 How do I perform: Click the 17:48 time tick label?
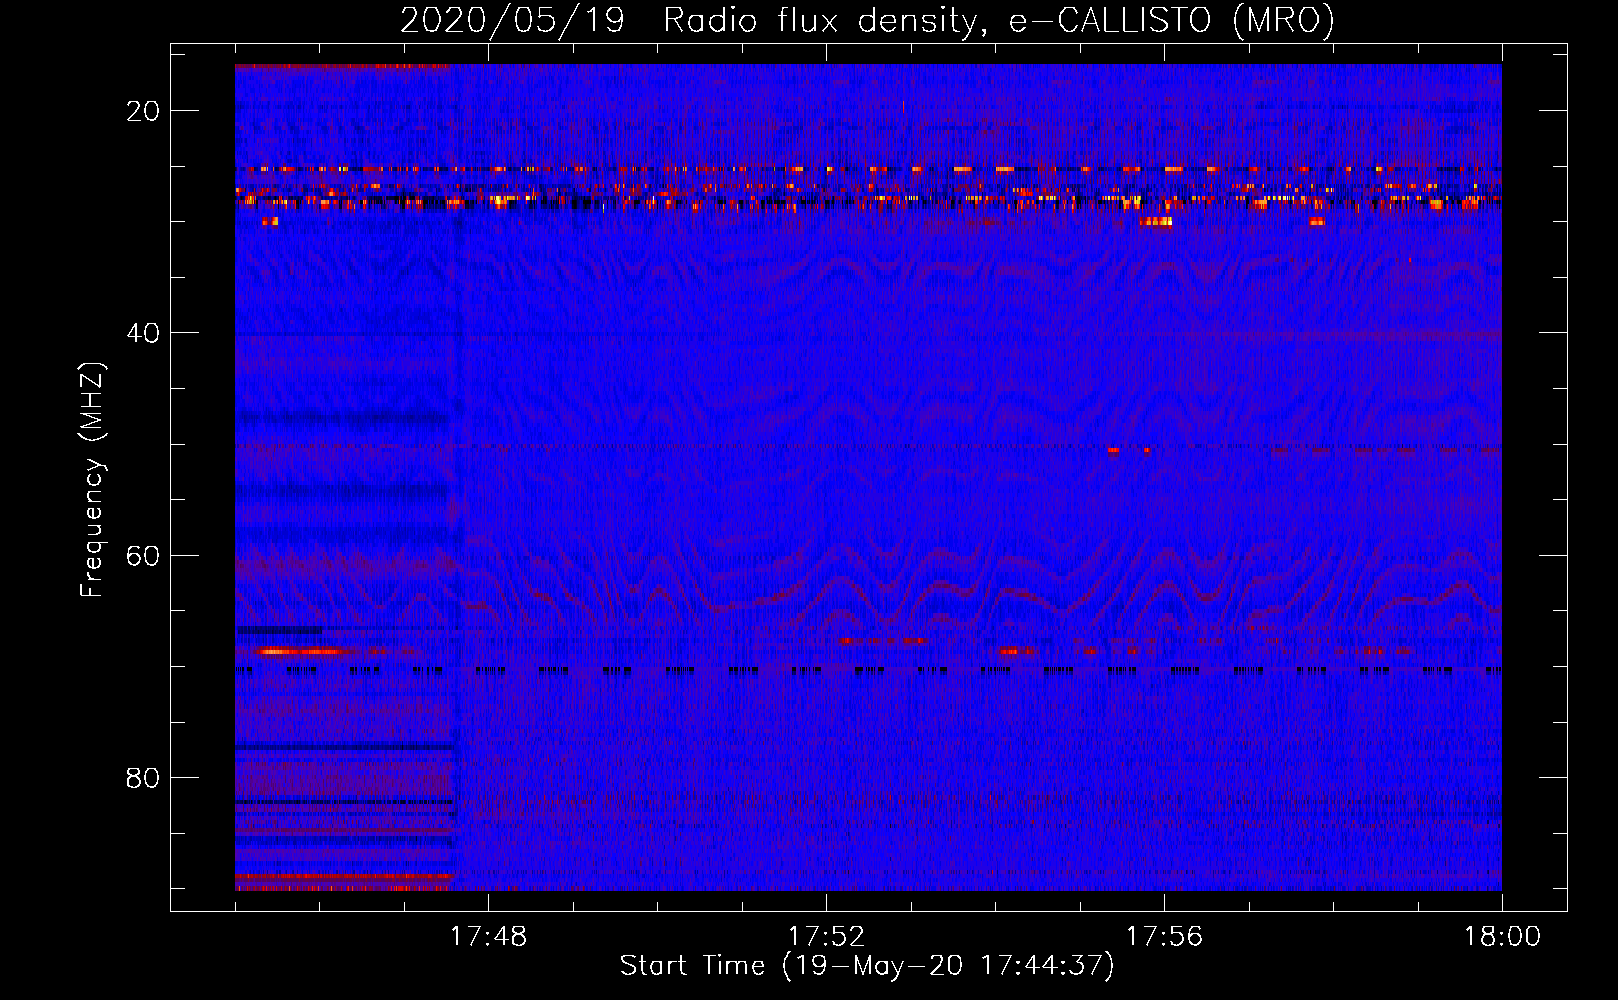pyautogui.click(x=488, y=937)
